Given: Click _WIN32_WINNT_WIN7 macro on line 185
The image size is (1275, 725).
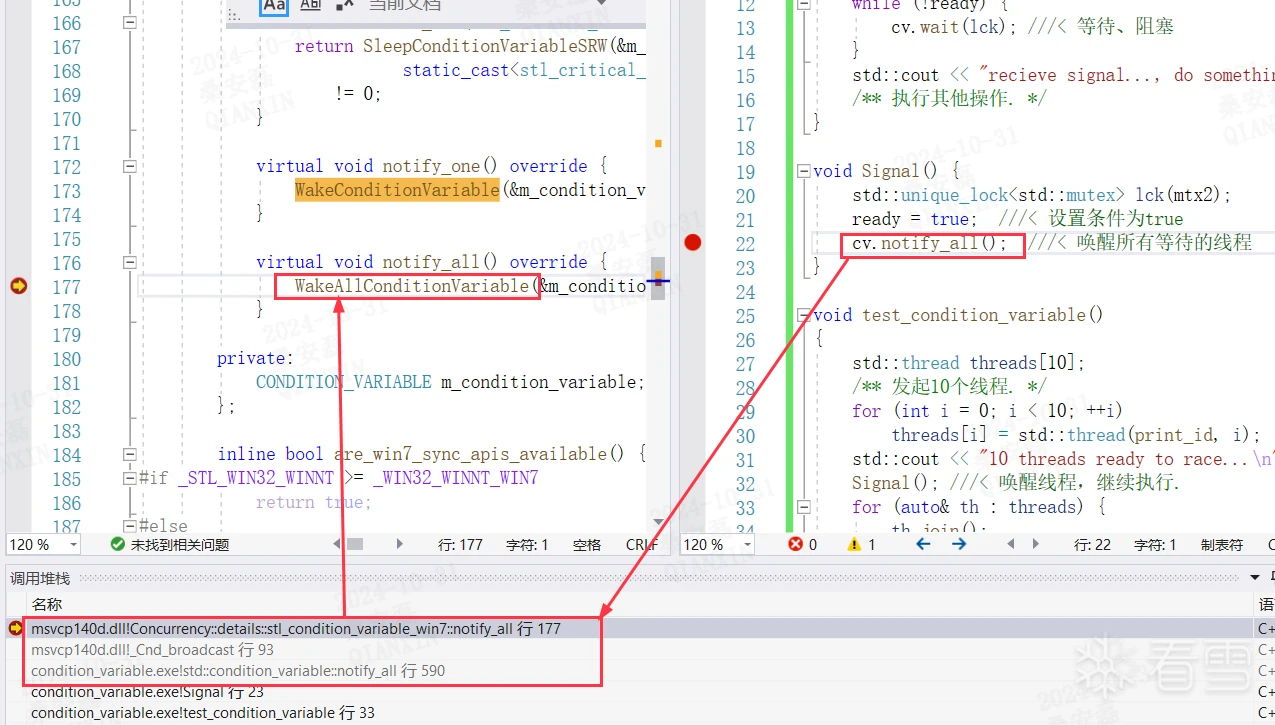Looking at the screenshot, I should click(455, 478).
